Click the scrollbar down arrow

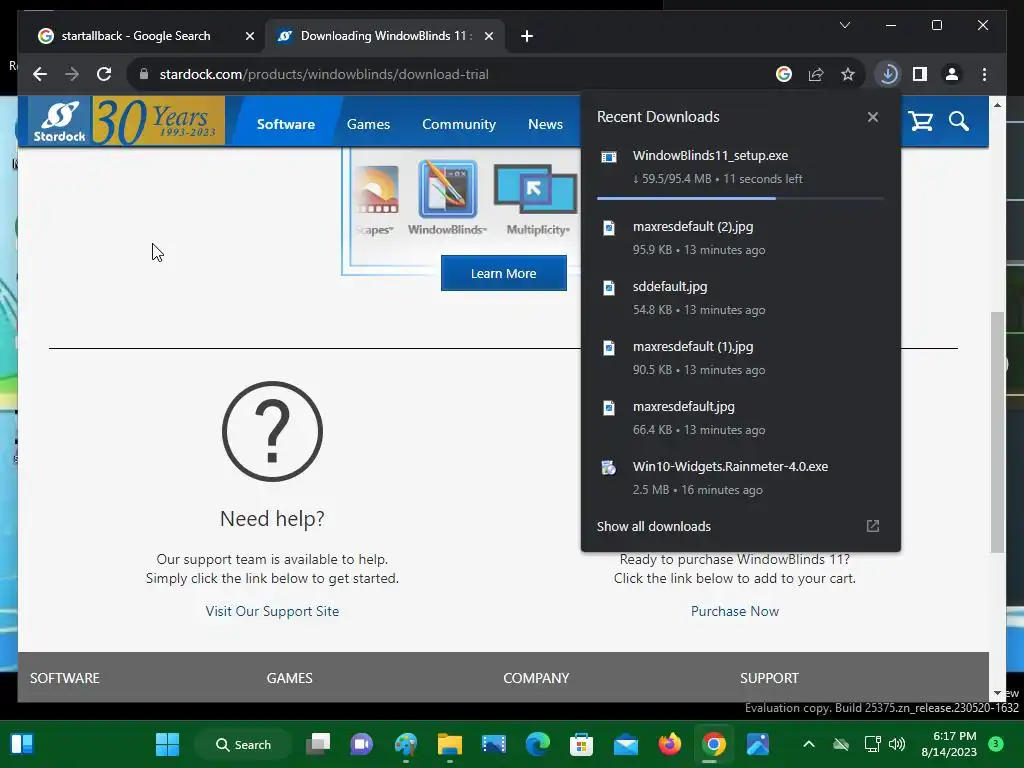click(997, 694)
